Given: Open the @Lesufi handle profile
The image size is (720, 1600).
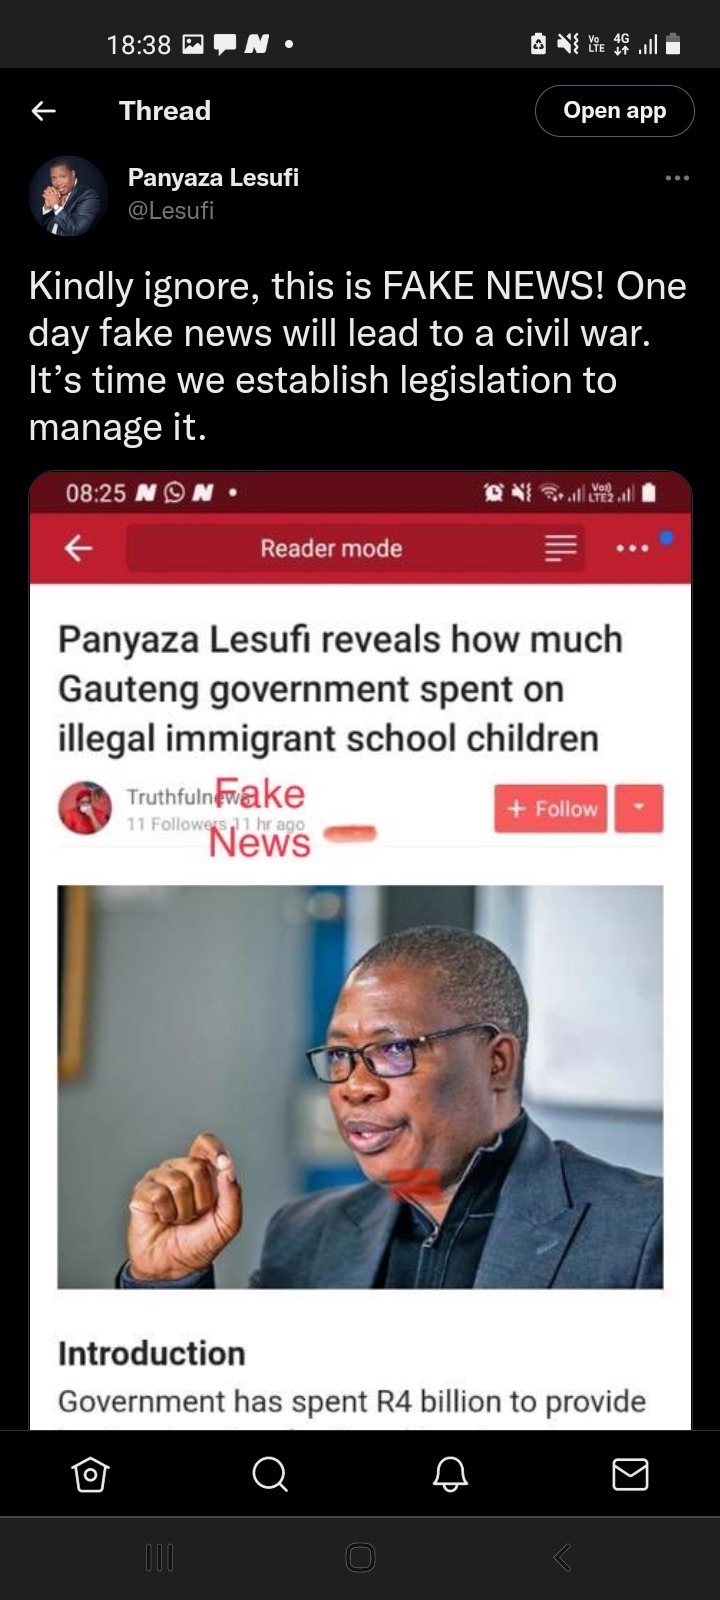Looking at the screenshot, I should (171, 210).
